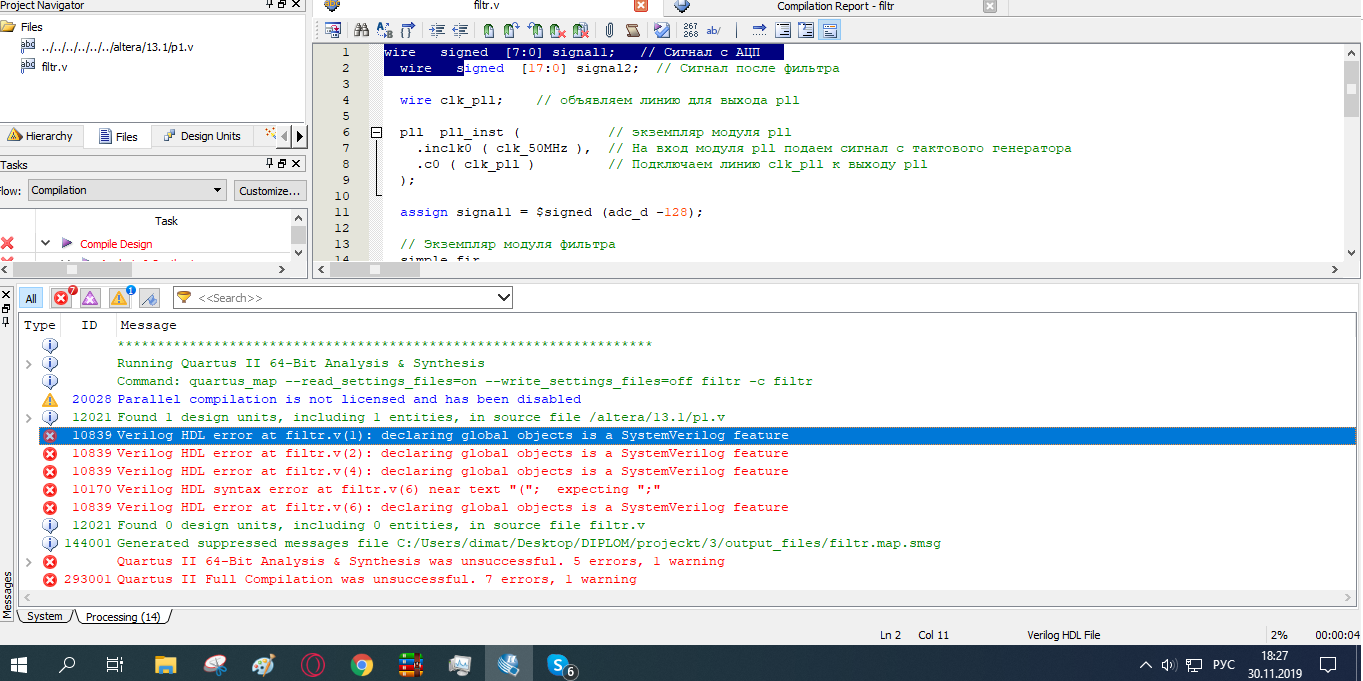This screenshot has height=681, width=1363.
Task: Jump to previous bookmark icon
Action: click(535, 30)
